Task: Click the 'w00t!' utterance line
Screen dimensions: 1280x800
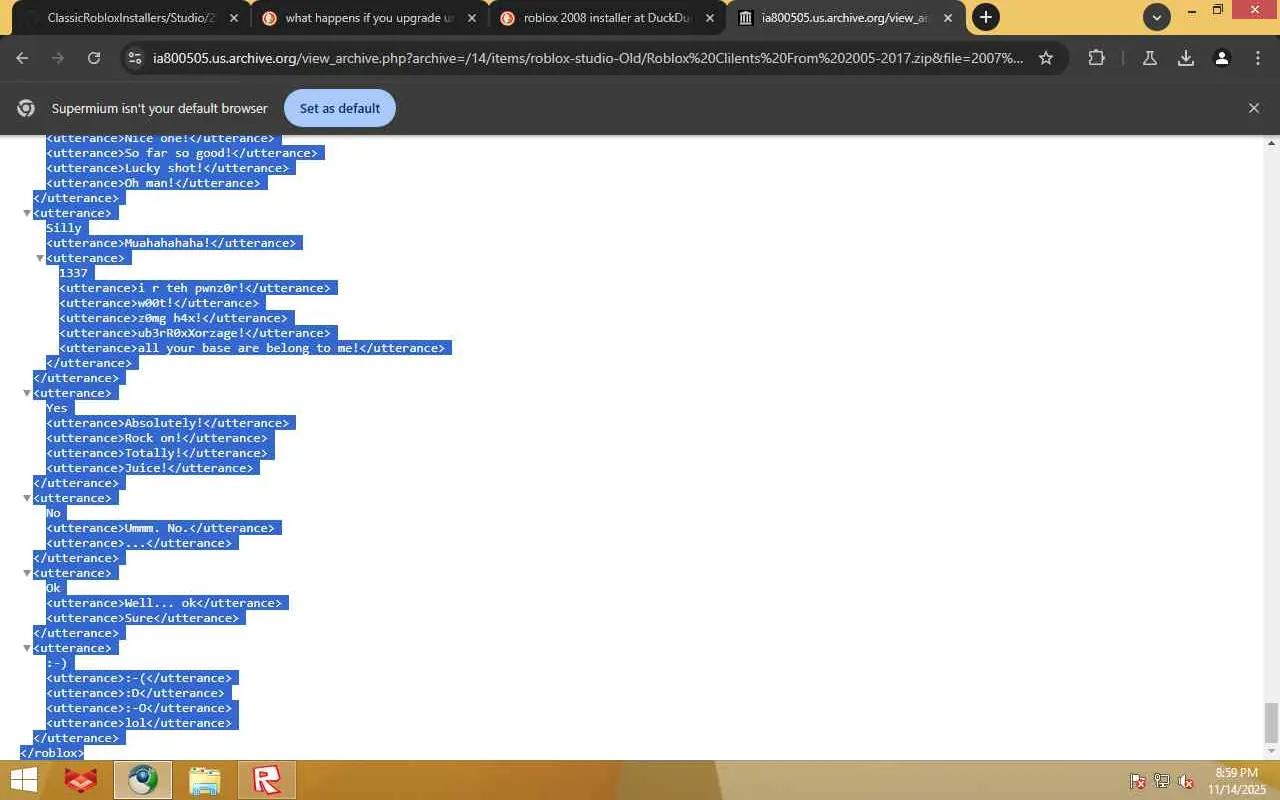Action: [159, 303]
